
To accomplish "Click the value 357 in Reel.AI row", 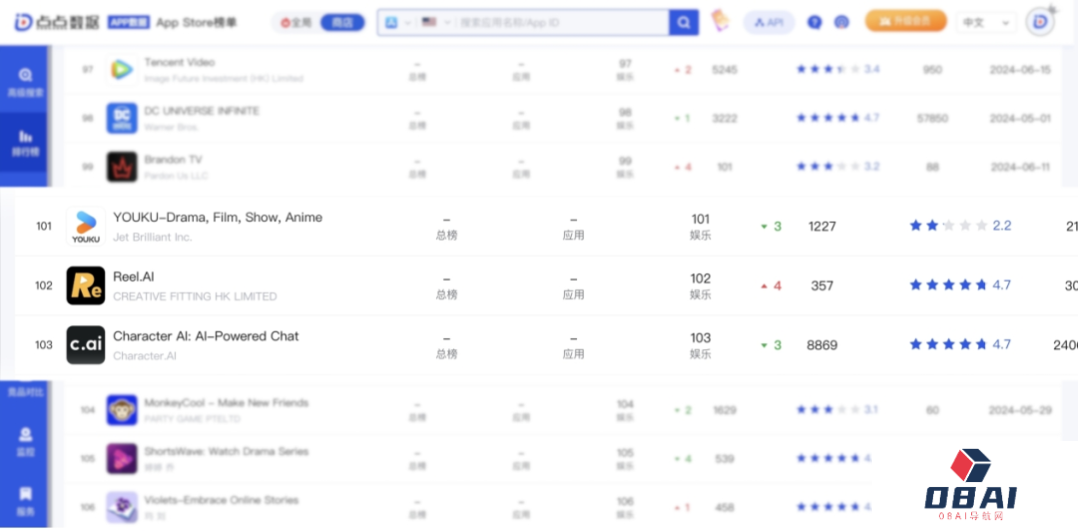I will [x=822, y=285].
